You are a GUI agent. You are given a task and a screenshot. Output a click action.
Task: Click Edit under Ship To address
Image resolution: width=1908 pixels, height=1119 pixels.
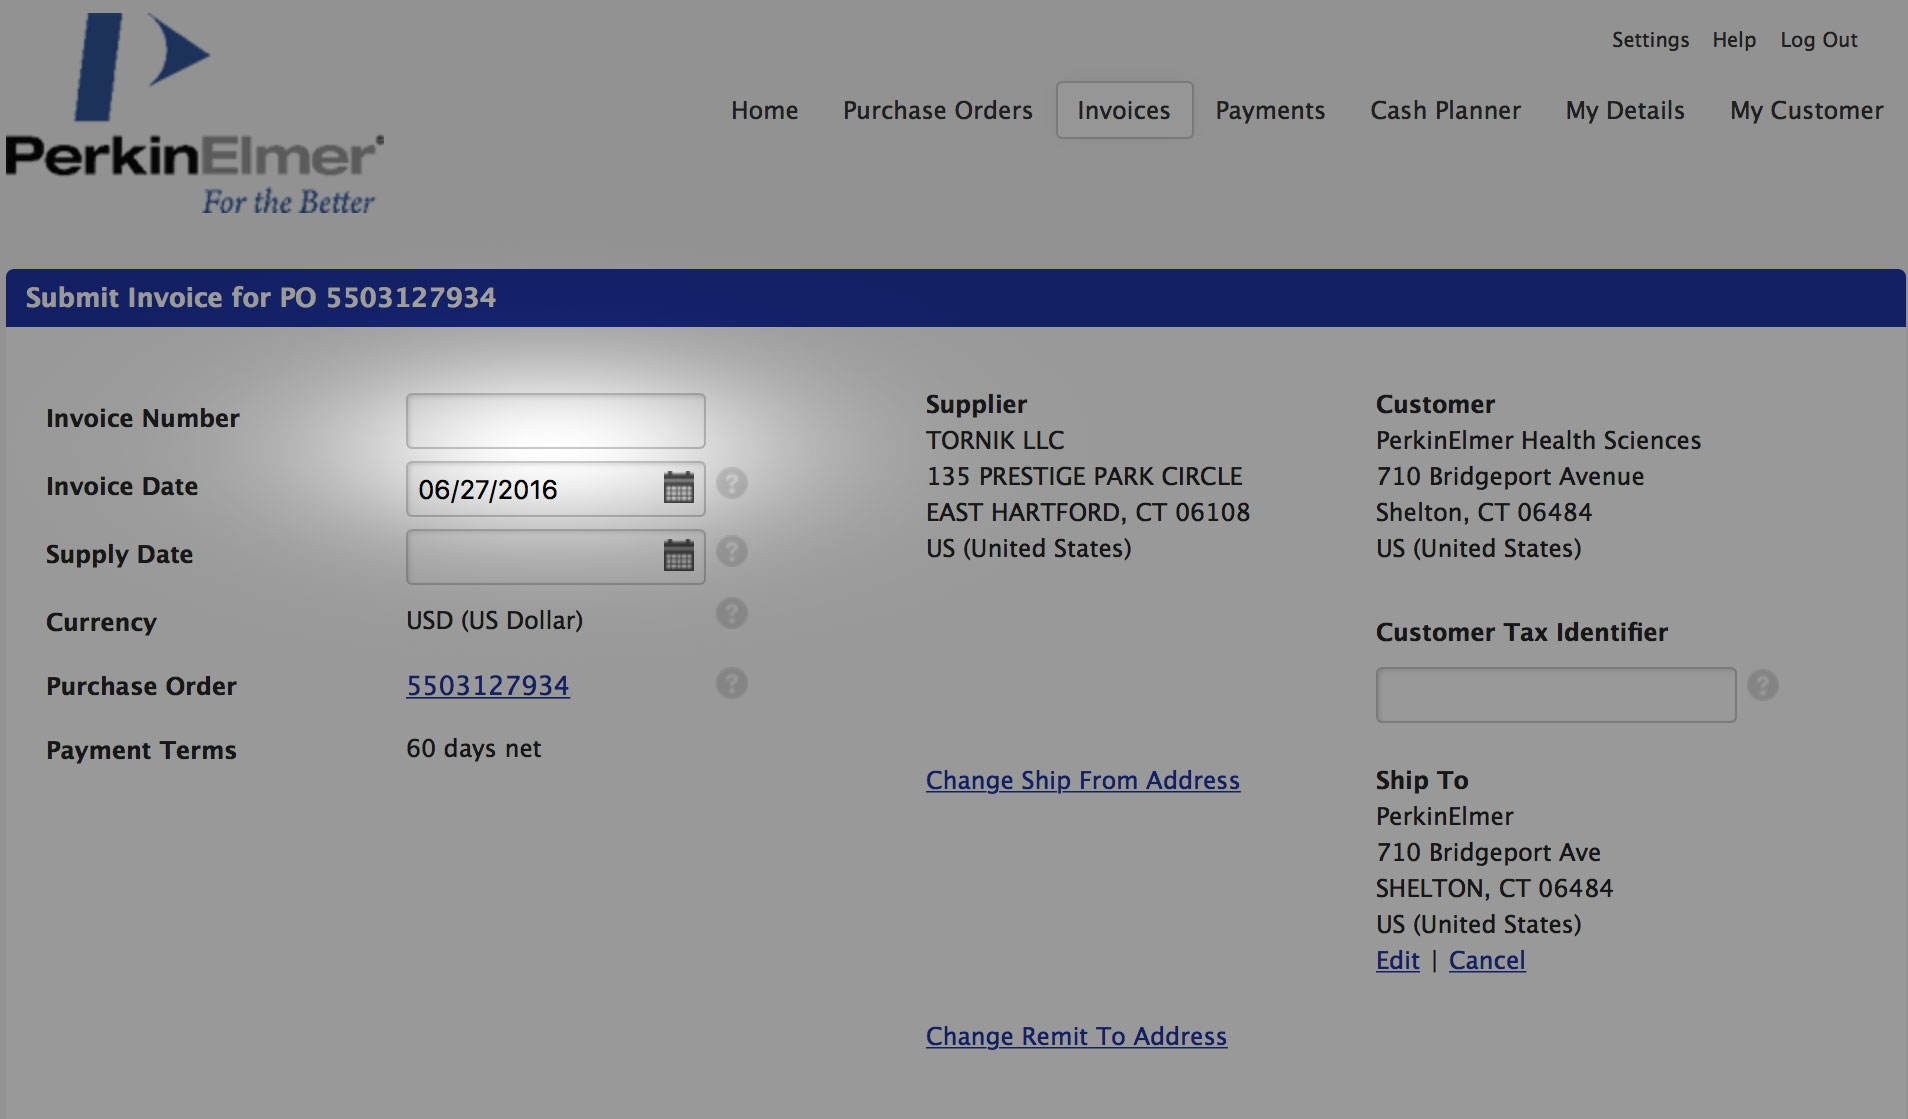(x=1398, y=960)
